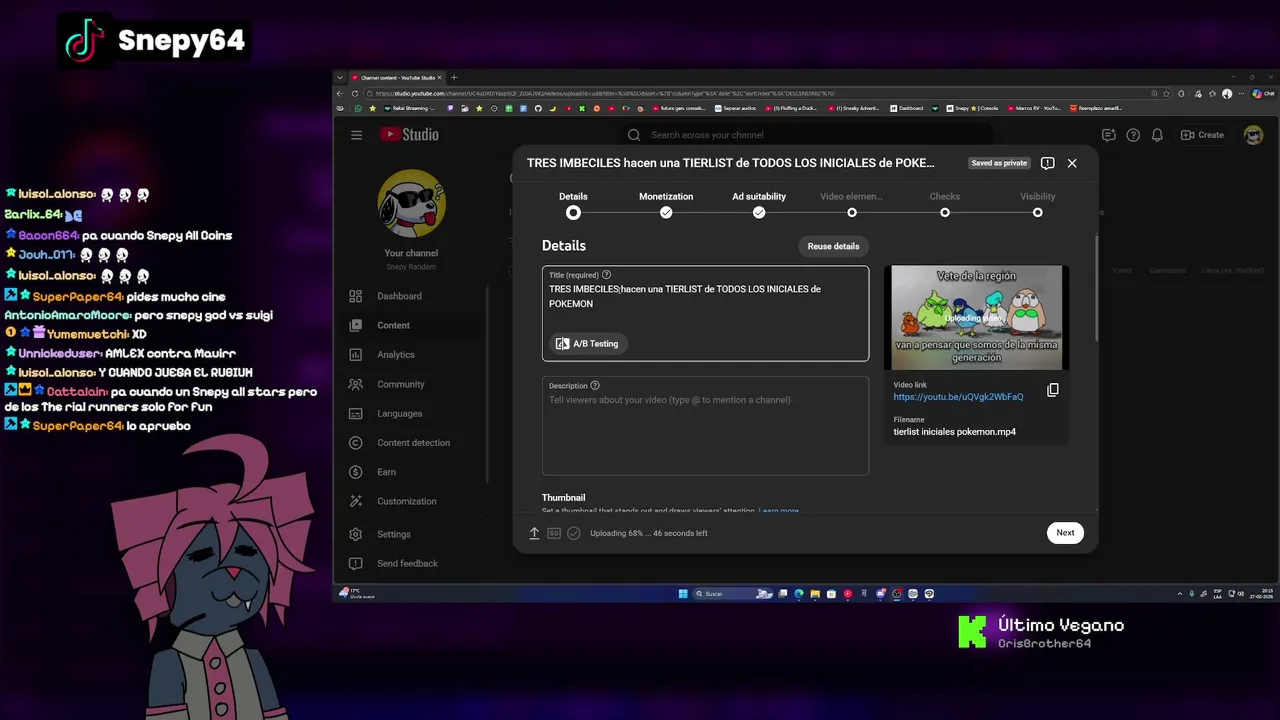Click the weather widget on taskbar
Screen dimensions: 1280x720
[x=357, y=593]
